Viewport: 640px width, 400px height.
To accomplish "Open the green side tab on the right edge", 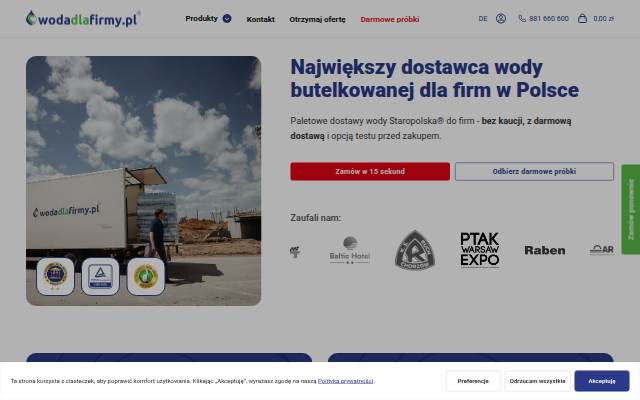I will (631, 209).
